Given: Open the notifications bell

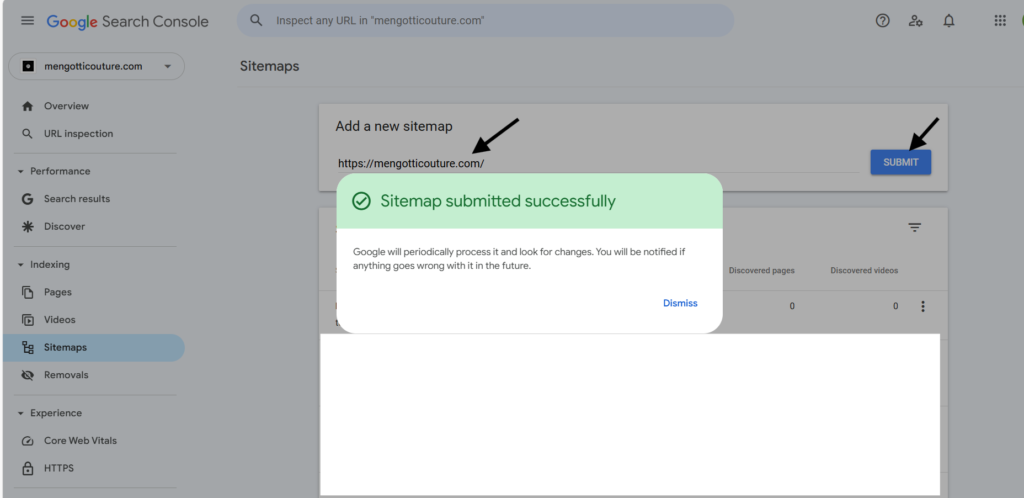Looking at the screenshot, I should (x=949, y=21).
